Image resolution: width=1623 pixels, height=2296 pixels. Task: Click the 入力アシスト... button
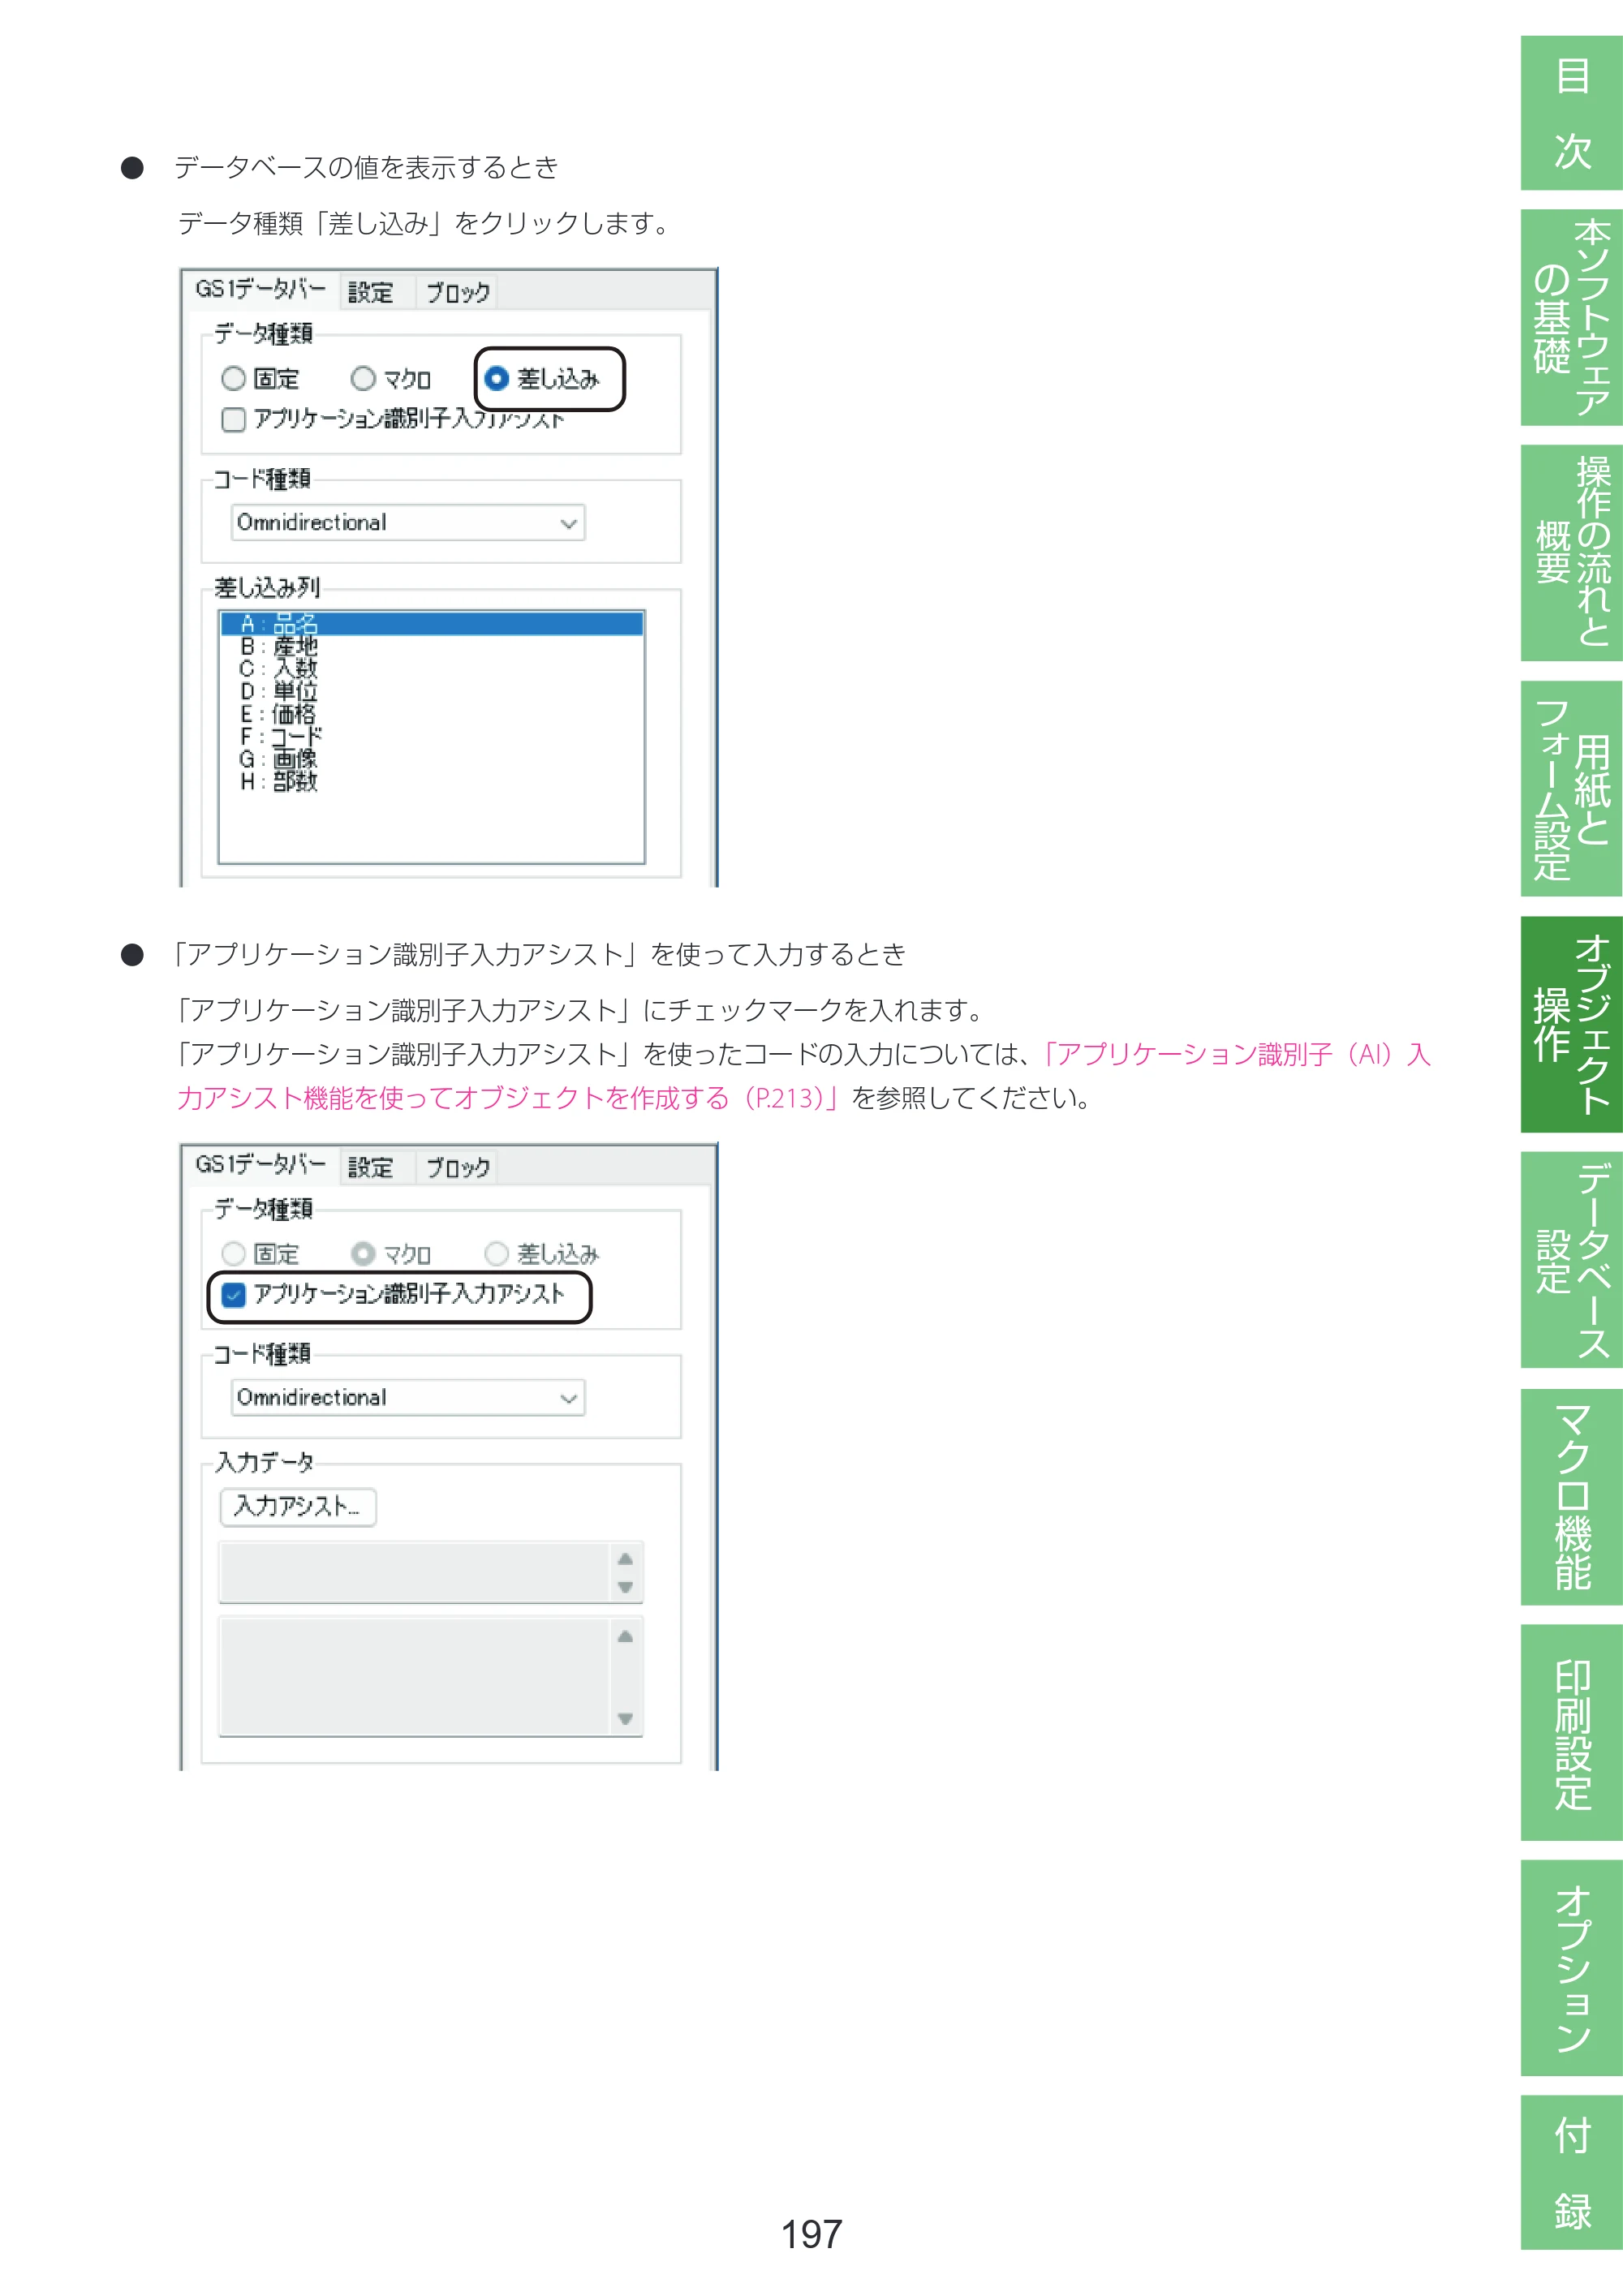click(298, 1507)
